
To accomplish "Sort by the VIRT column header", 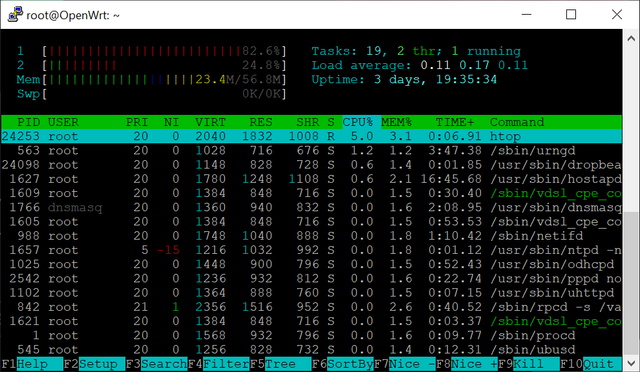I will (210, 122).
